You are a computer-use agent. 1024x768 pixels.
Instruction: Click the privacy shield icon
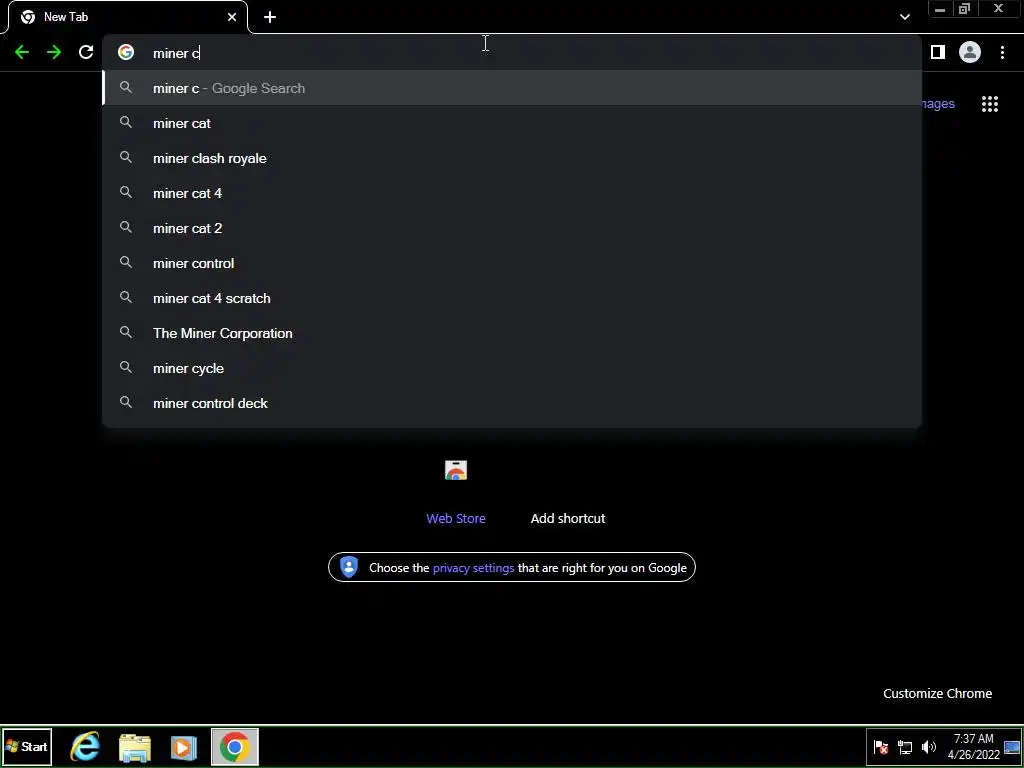click(x=349, y=567)
